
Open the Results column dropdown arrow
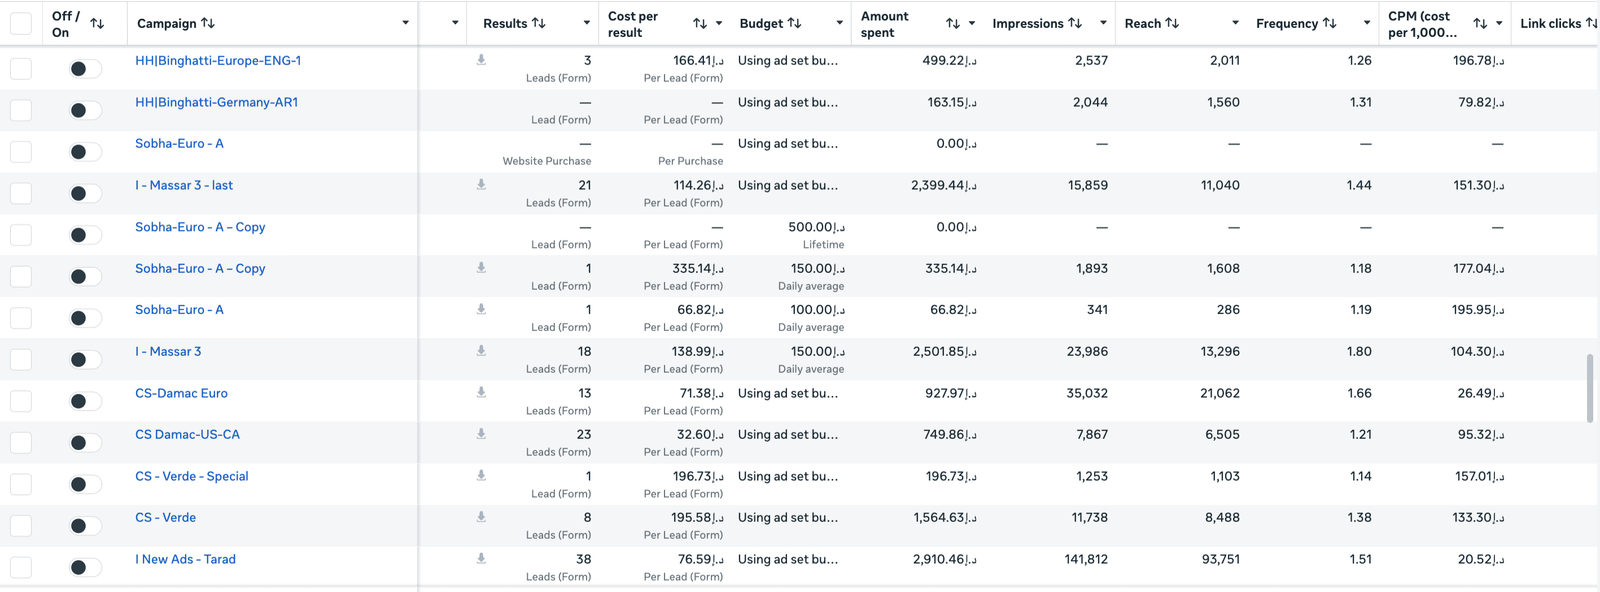pos(586,23)
